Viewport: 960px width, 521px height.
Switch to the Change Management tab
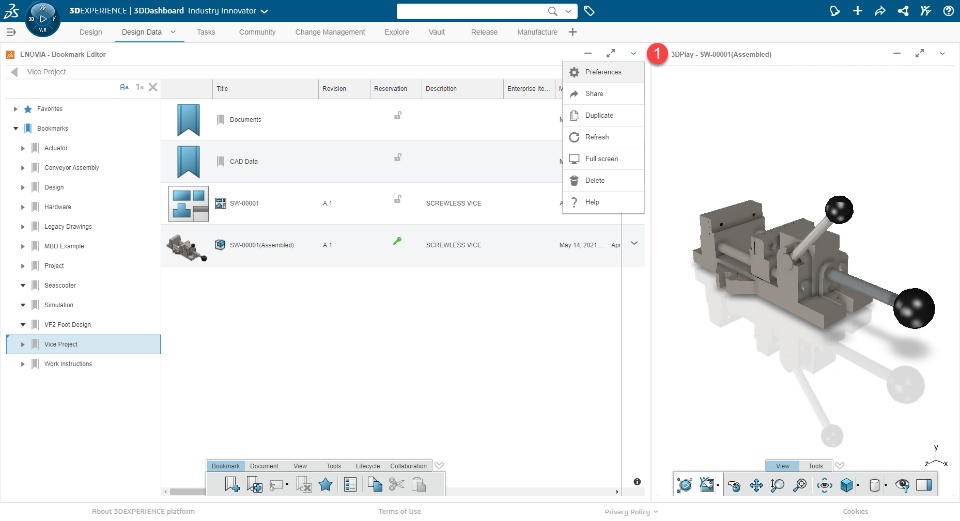coord(330,32)
